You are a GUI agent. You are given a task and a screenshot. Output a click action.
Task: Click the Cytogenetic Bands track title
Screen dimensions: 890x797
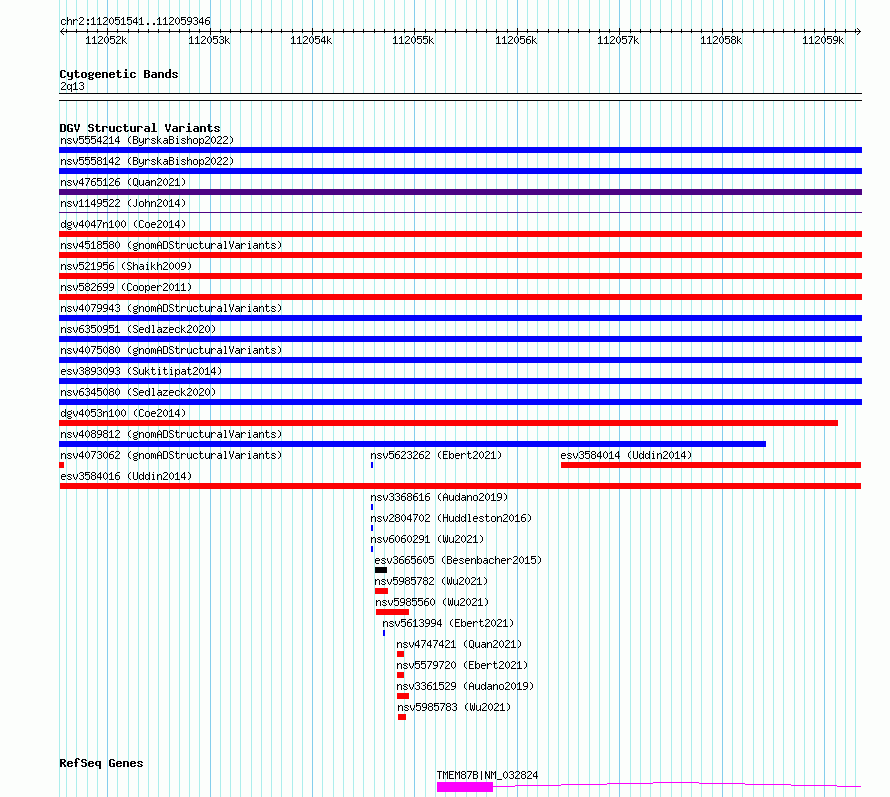pos(119,74)
